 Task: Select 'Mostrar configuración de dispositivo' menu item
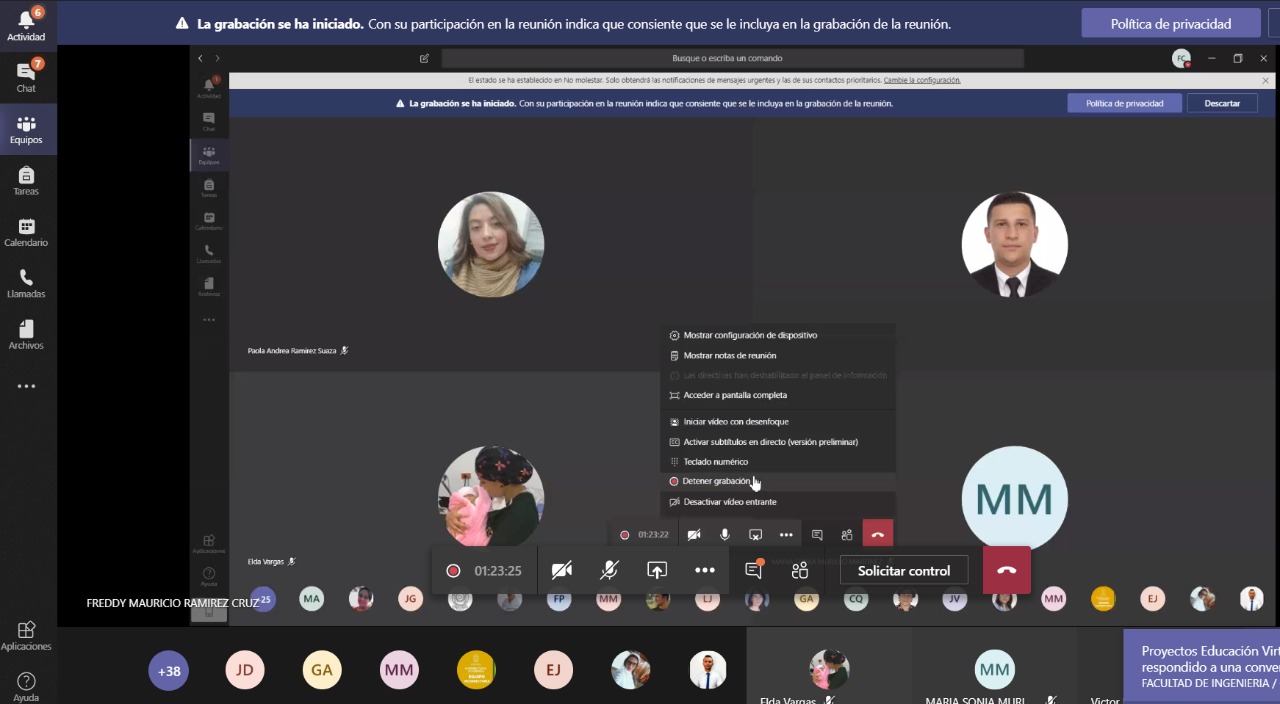[x=778, y=335]
